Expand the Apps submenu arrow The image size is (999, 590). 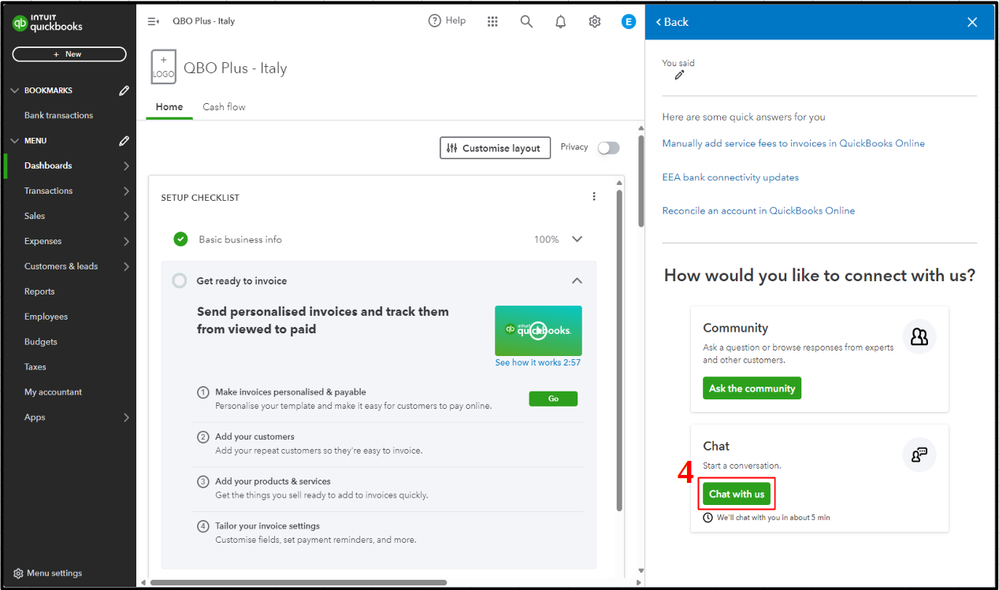[126, 417]
